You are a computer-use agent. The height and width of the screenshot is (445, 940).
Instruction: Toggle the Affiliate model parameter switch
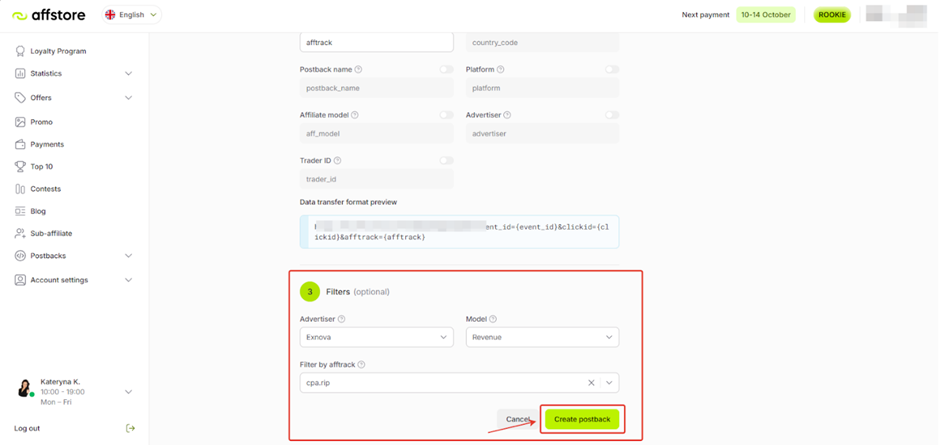pyautogui.click(x=446, y=115)
